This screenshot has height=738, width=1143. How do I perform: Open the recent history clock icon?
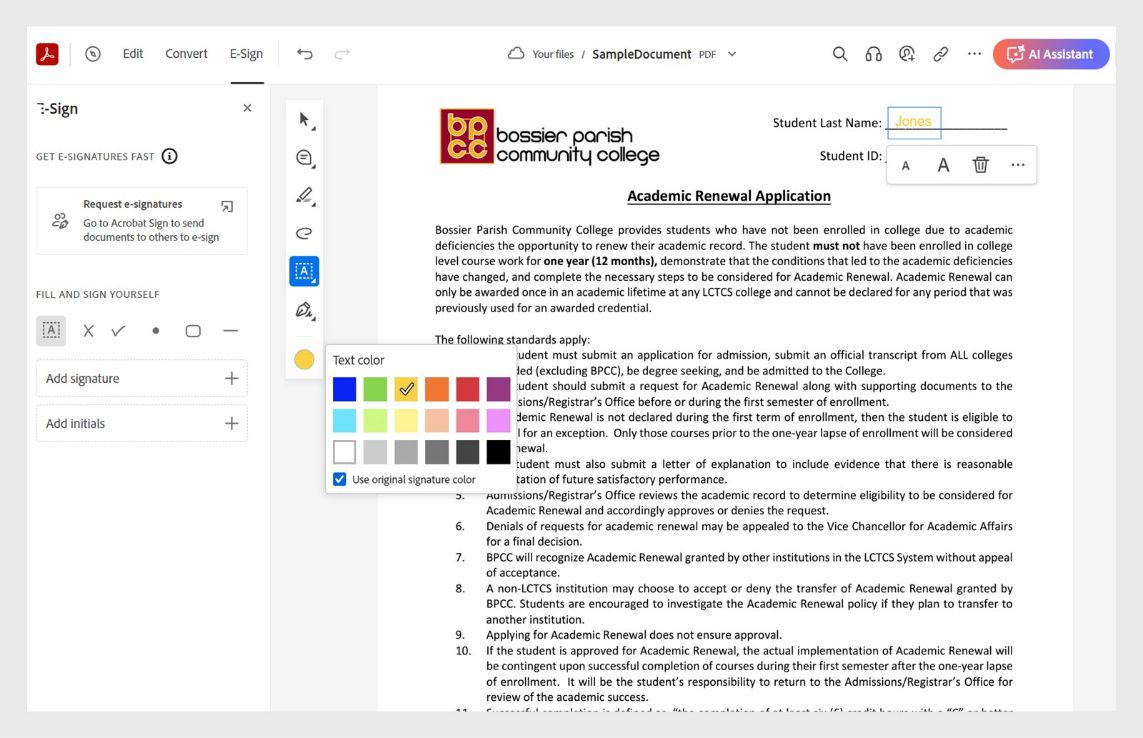coord(93,54)
